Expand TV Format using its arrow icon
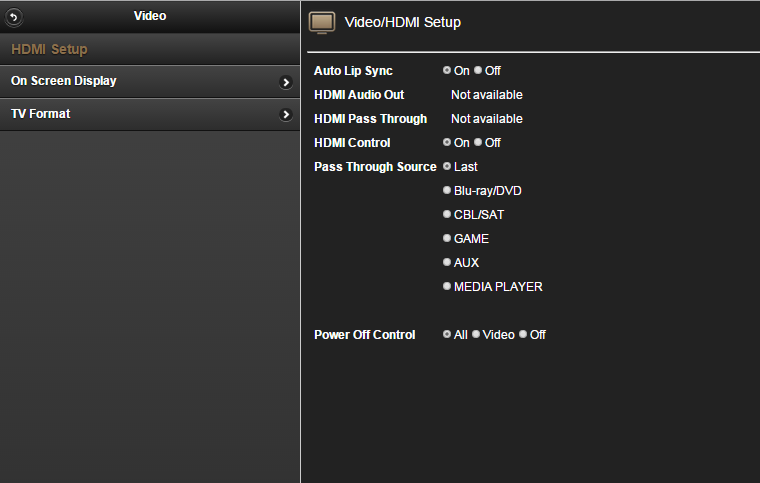 [286, 115]
